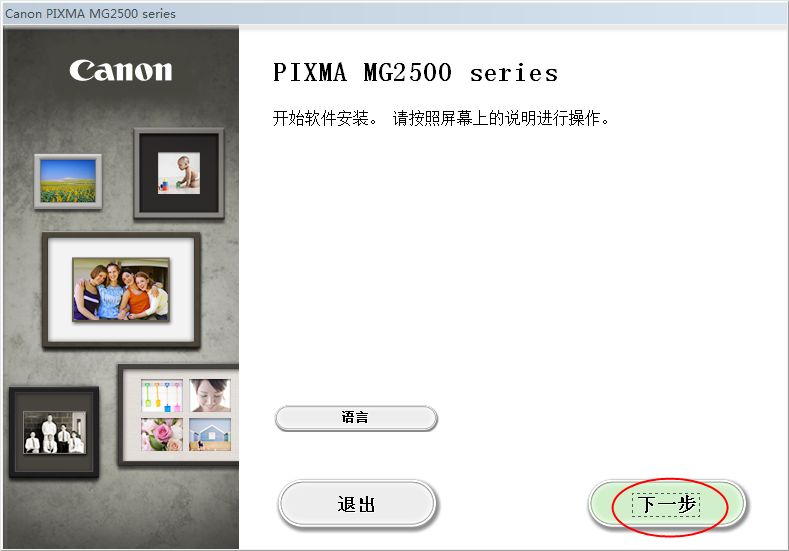Click the black mat around the baby photo

coord(148,174)
